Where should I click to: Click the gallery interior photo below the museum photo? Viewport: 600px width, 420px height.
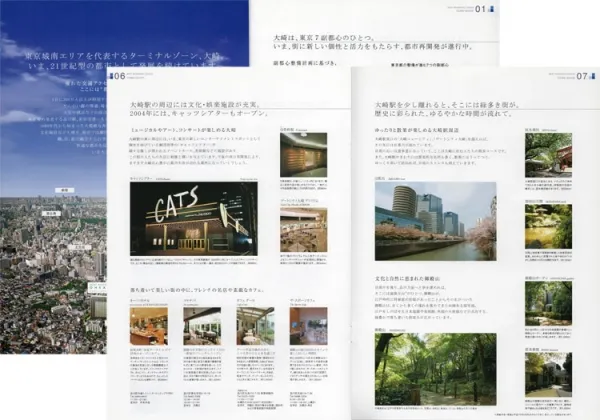(x=303, y=230)
